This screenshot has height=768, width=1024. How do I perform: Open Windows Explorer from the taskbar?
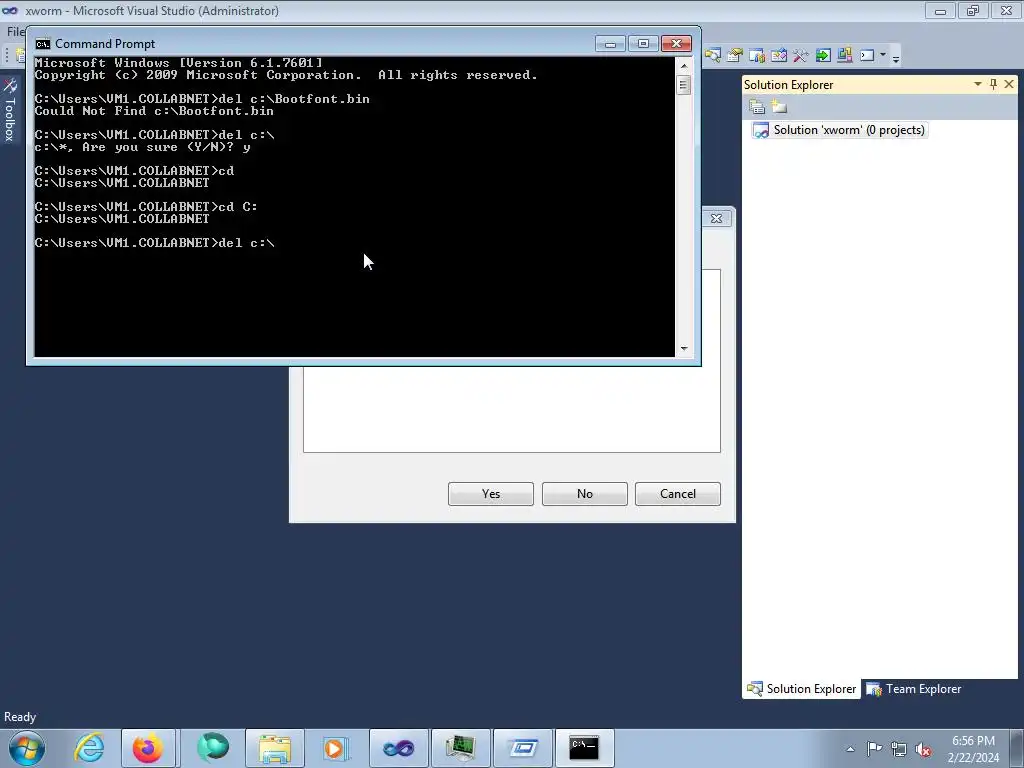point(274,748)
